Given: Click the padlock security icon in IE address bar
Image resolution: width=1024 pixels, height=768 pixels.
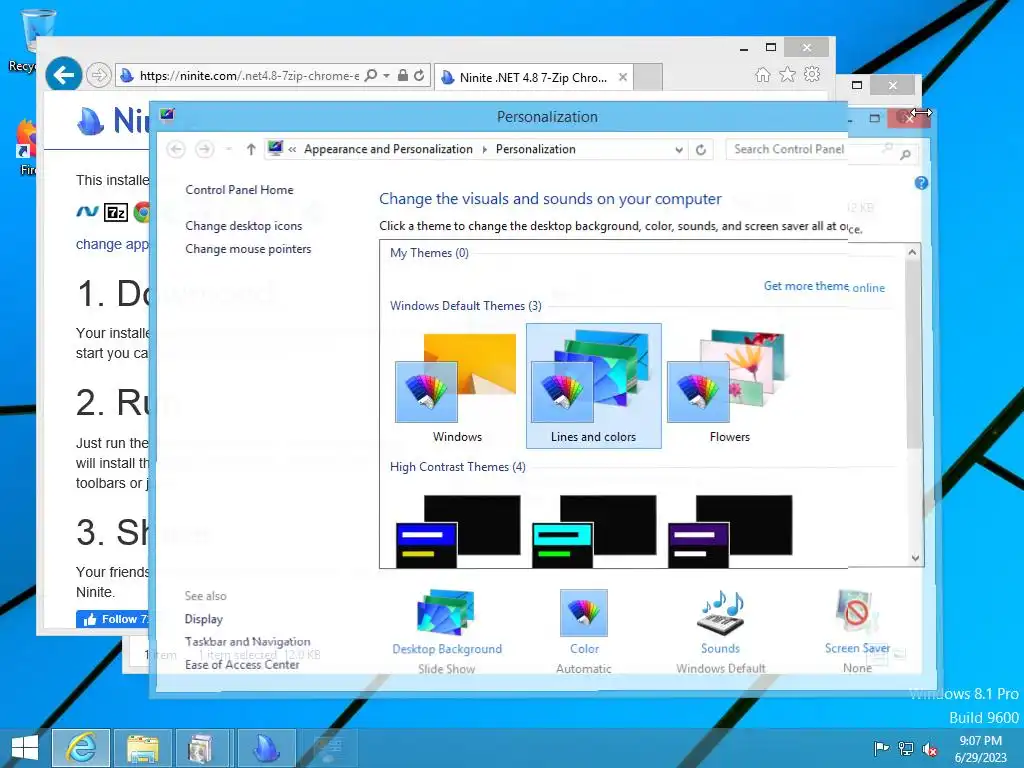Looking at the screenshot, I should tap(403, 76).
